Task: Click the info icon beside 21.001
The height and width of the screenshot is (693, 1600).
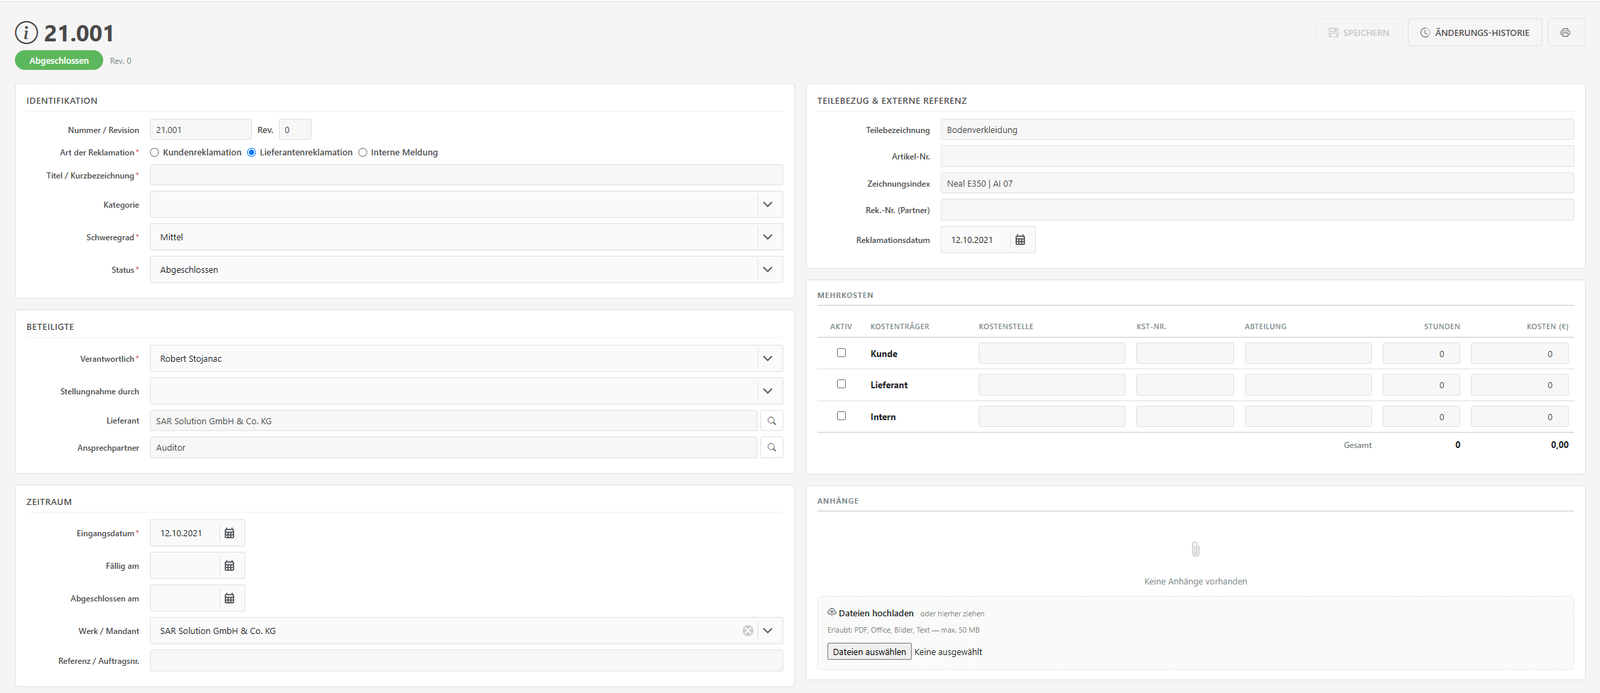Action: tap(26, 33)
